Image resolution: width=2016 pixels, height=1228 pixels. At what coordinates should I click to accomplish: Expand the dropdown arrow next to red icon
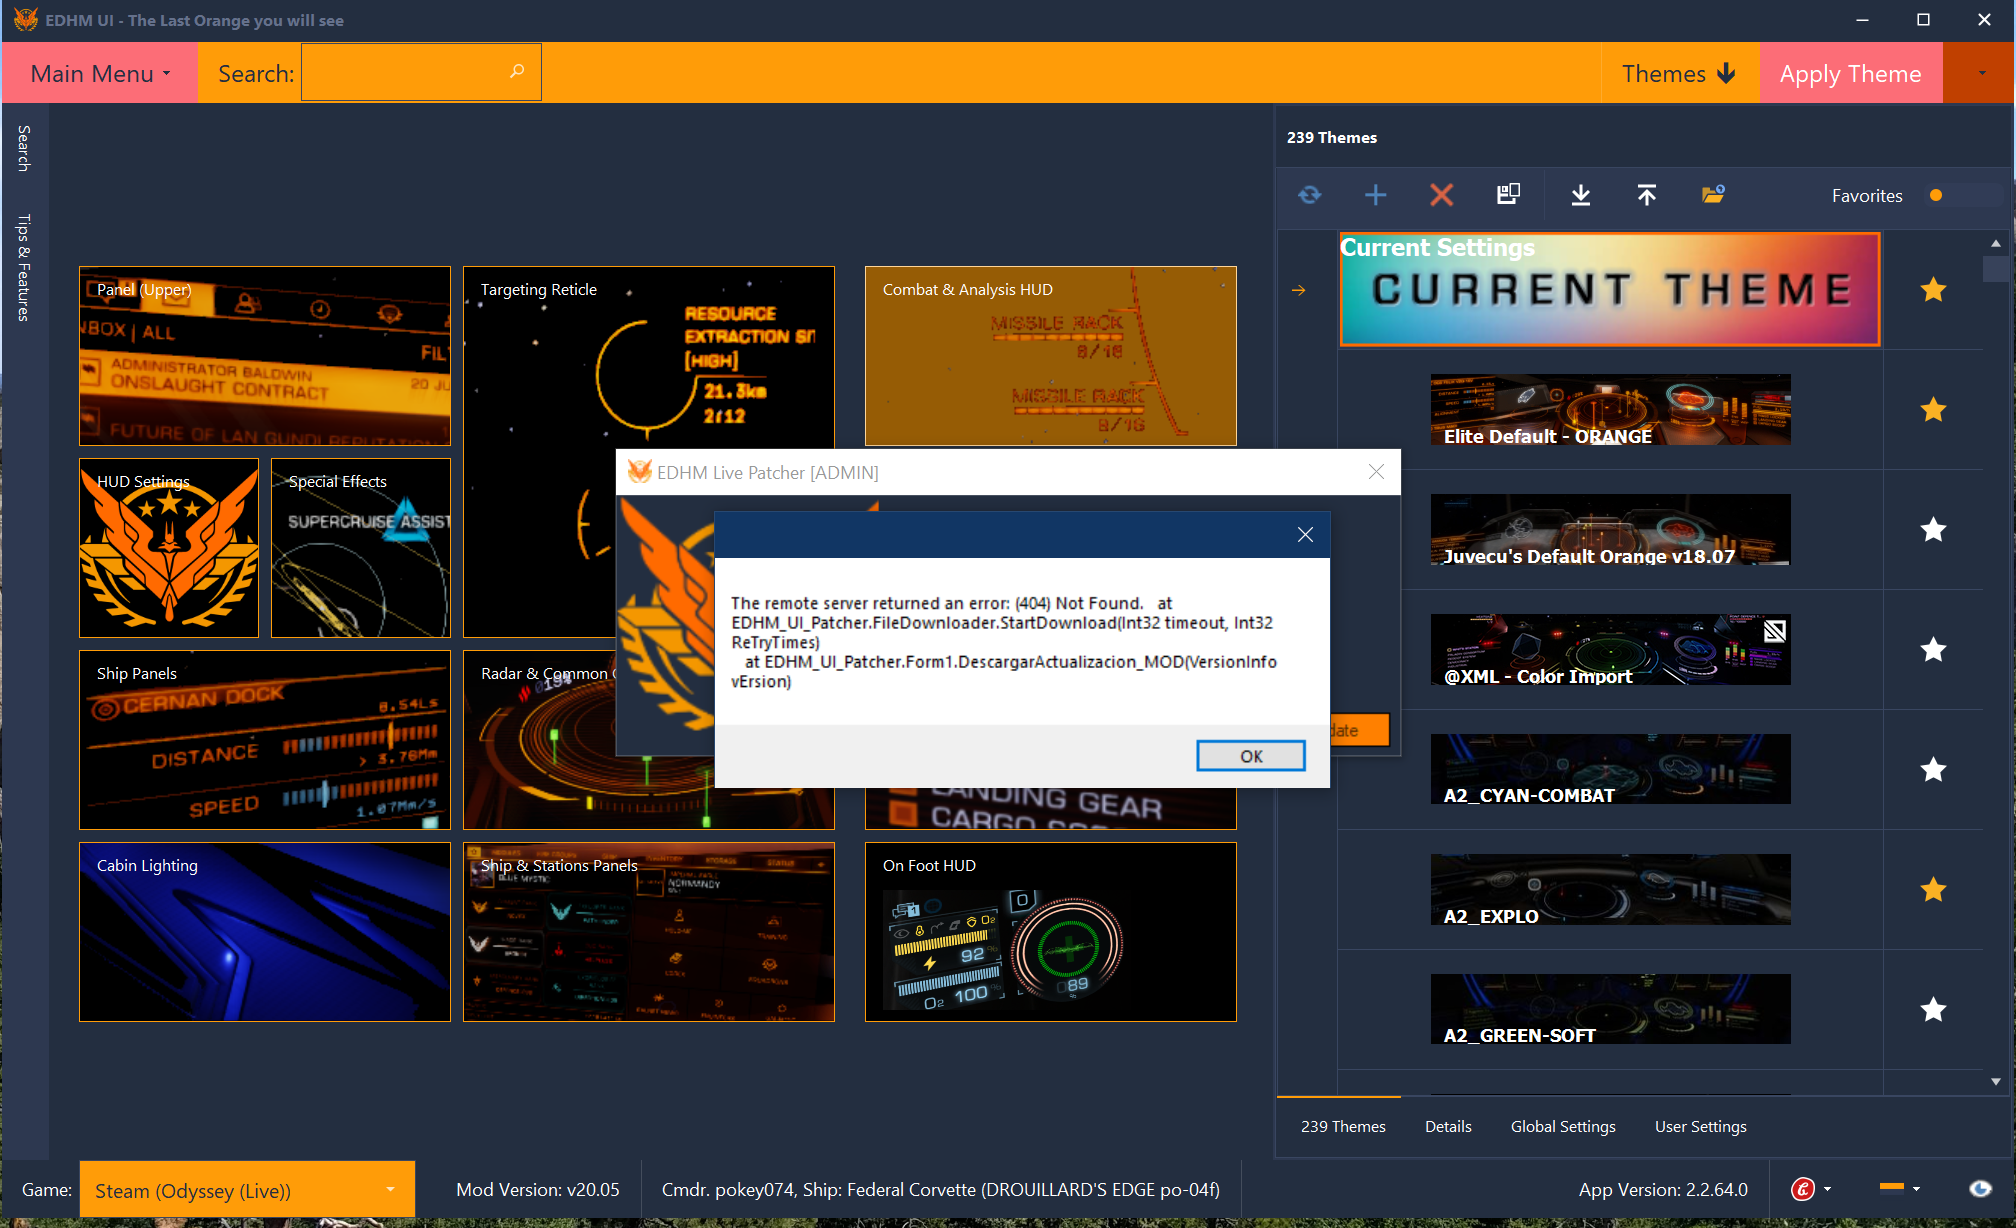[x=1828, y=1189]
